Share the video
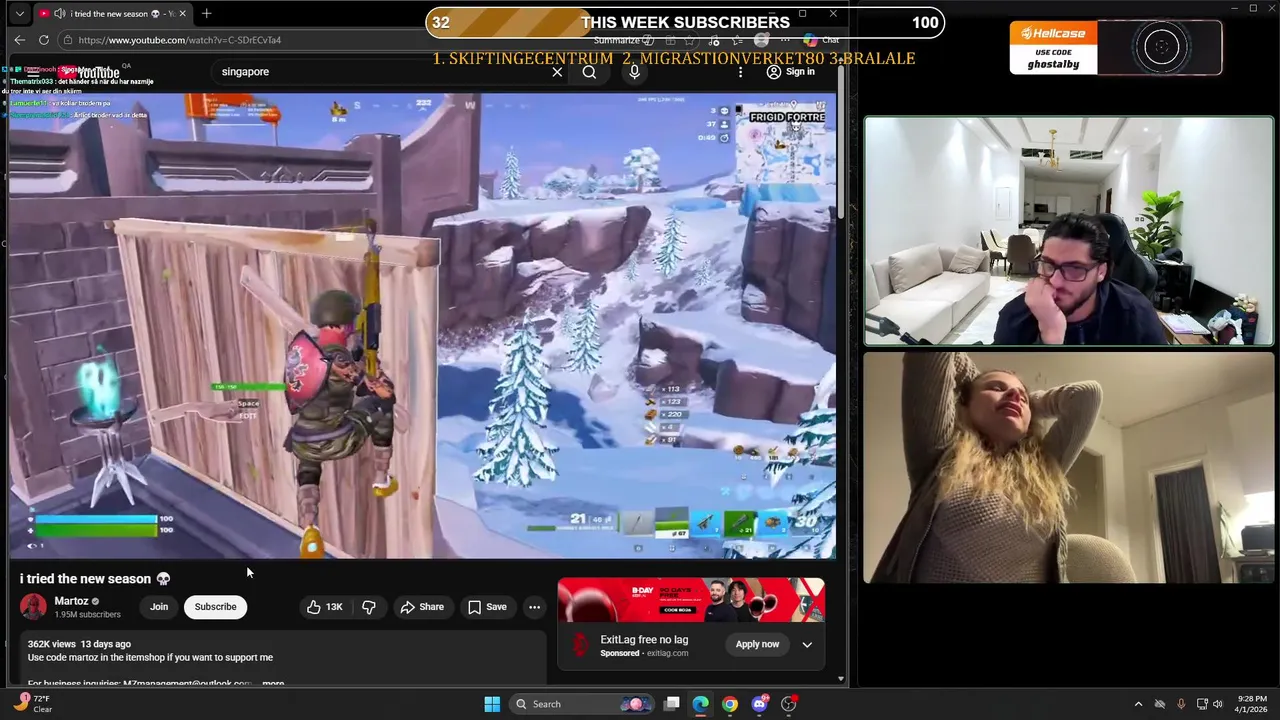This screenshot has height=720, width=1280. 421,607
